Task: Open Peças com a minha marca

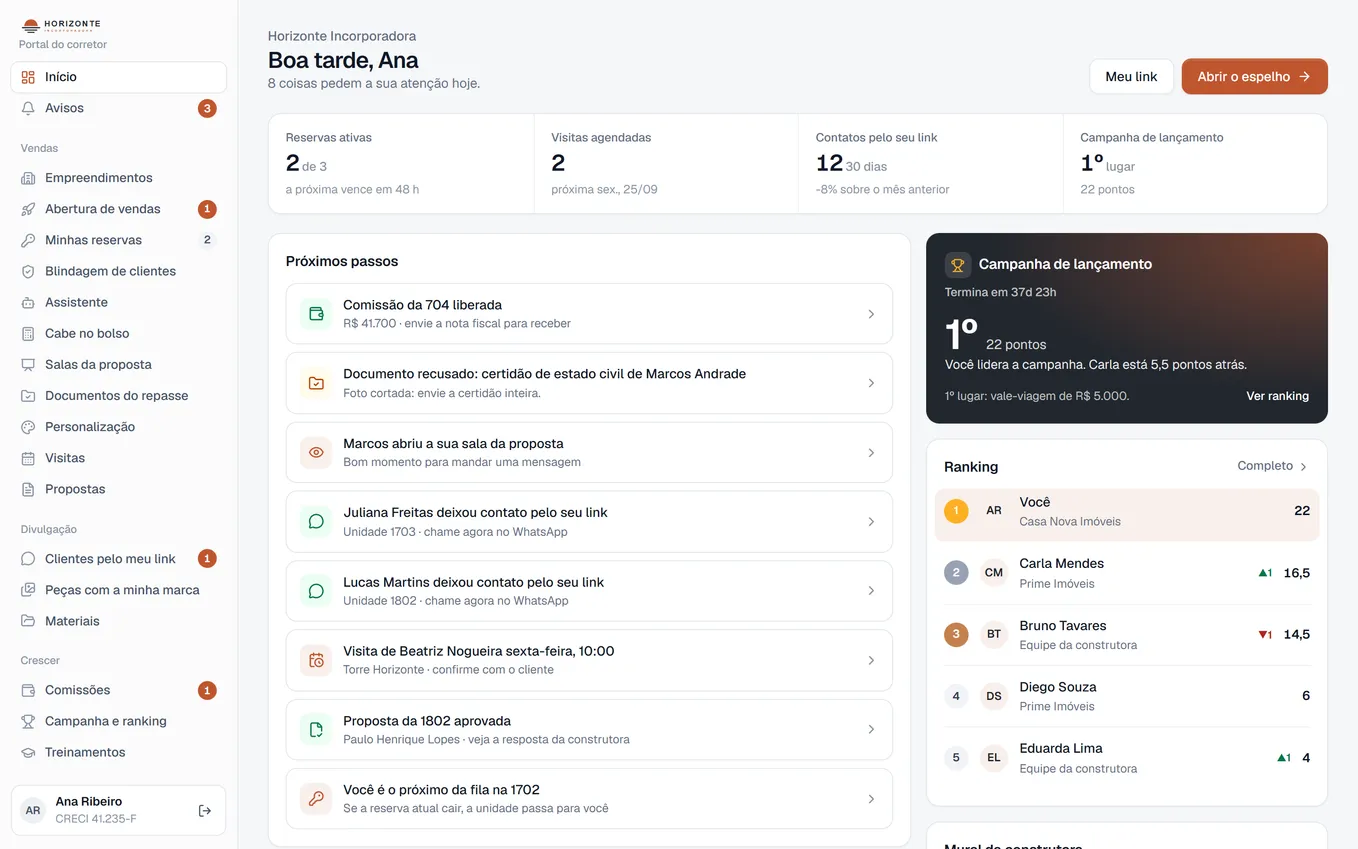Action: pyautogui.click(x=119, y=590)
